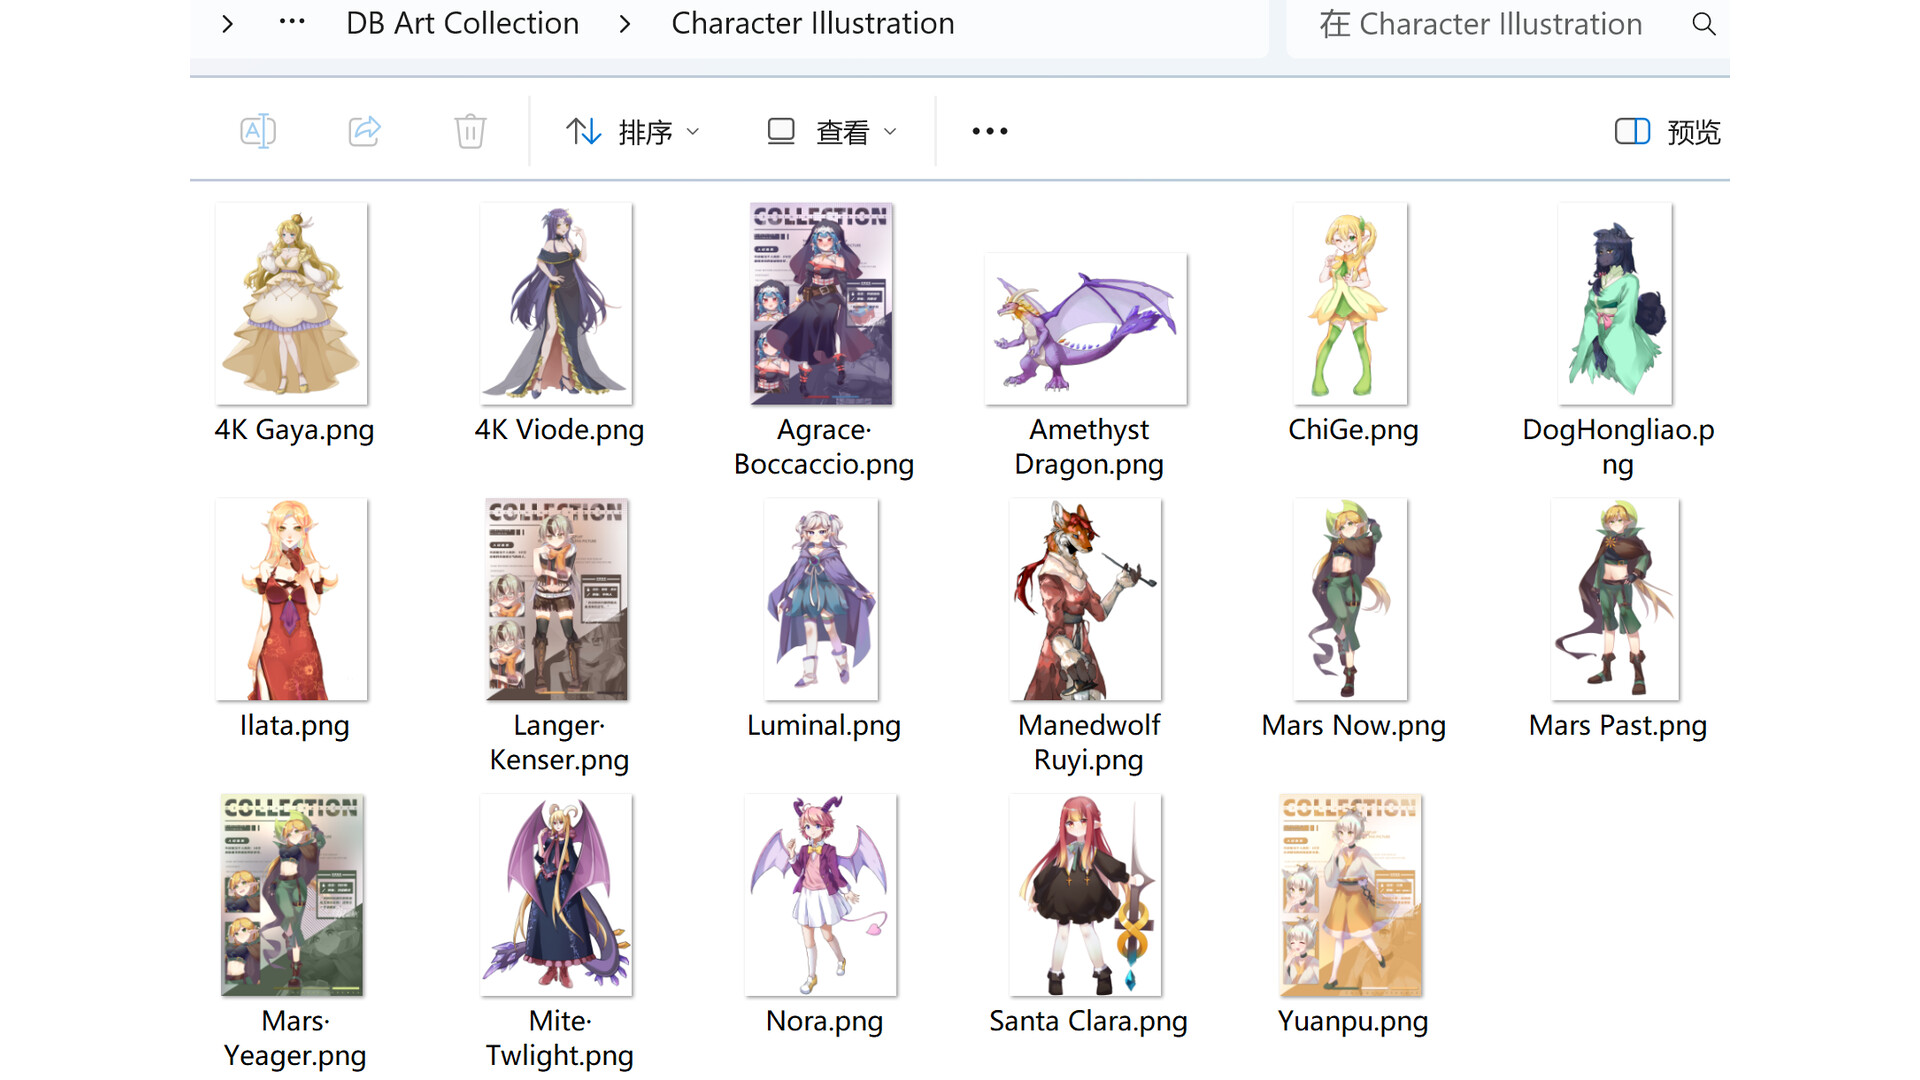Click the Share icon in the toolbar
This screenshot has width=1920, height=1080.
pos(364,131)
